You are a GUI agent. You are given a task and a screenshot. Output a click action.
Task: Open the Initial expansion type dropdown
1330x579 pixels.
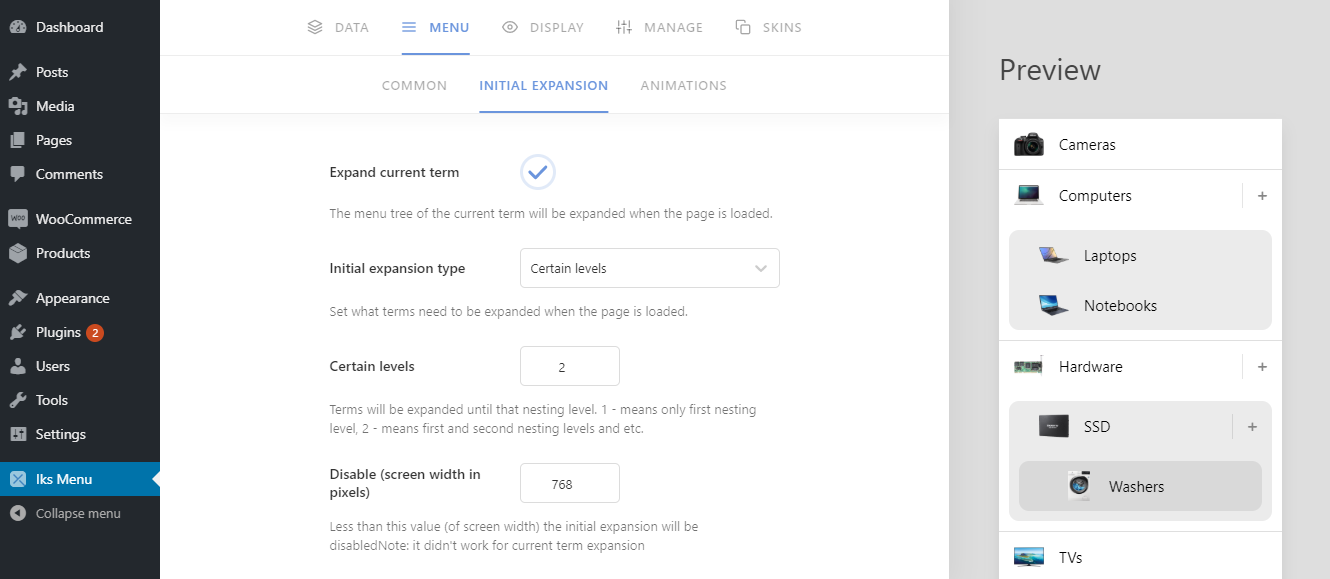(x=649, y=268)
